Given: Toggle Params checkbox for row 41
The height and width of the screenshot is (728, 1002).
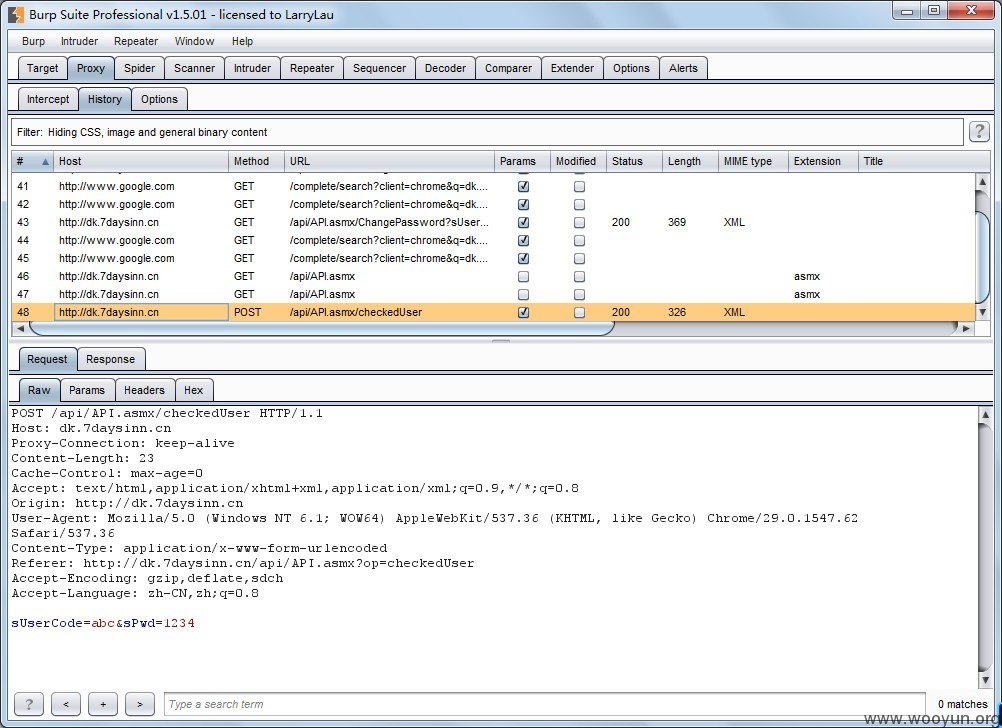Looking at the screenshot, I should pyautogui.click(x=523, y=187).
